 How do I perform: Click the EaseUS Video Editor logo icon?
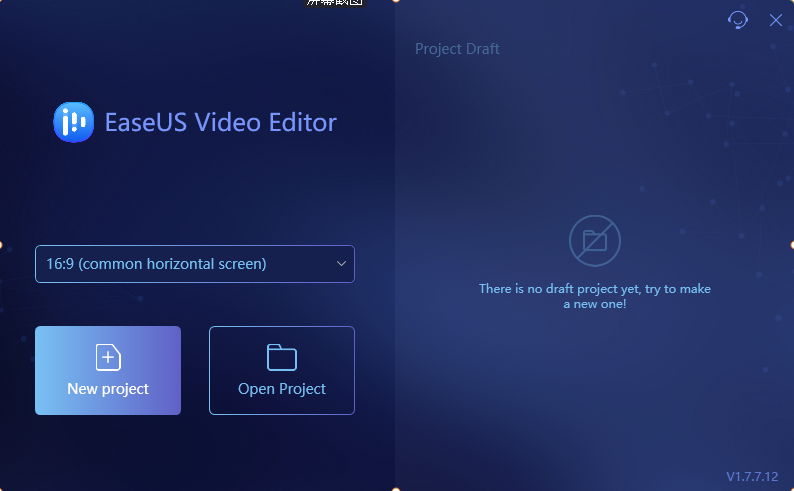pyautogui.click(x=73, y=122)
